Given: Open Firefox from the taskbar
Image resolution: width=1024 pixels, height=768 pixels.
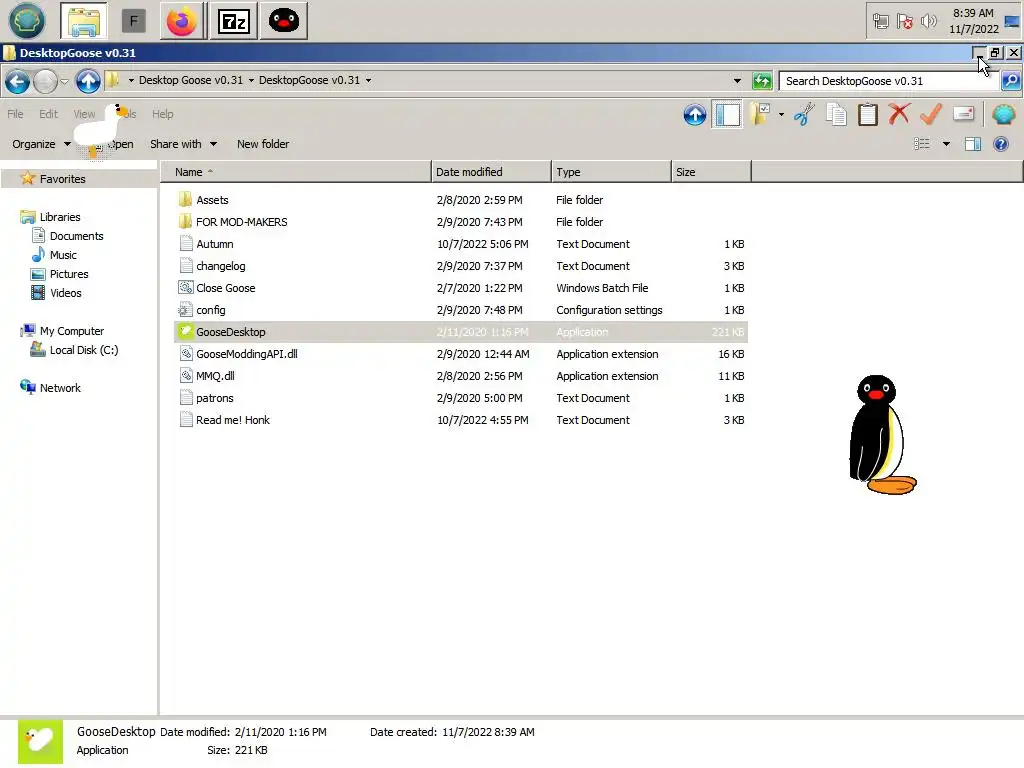Looking at the screenshot, I should [182, 22].
